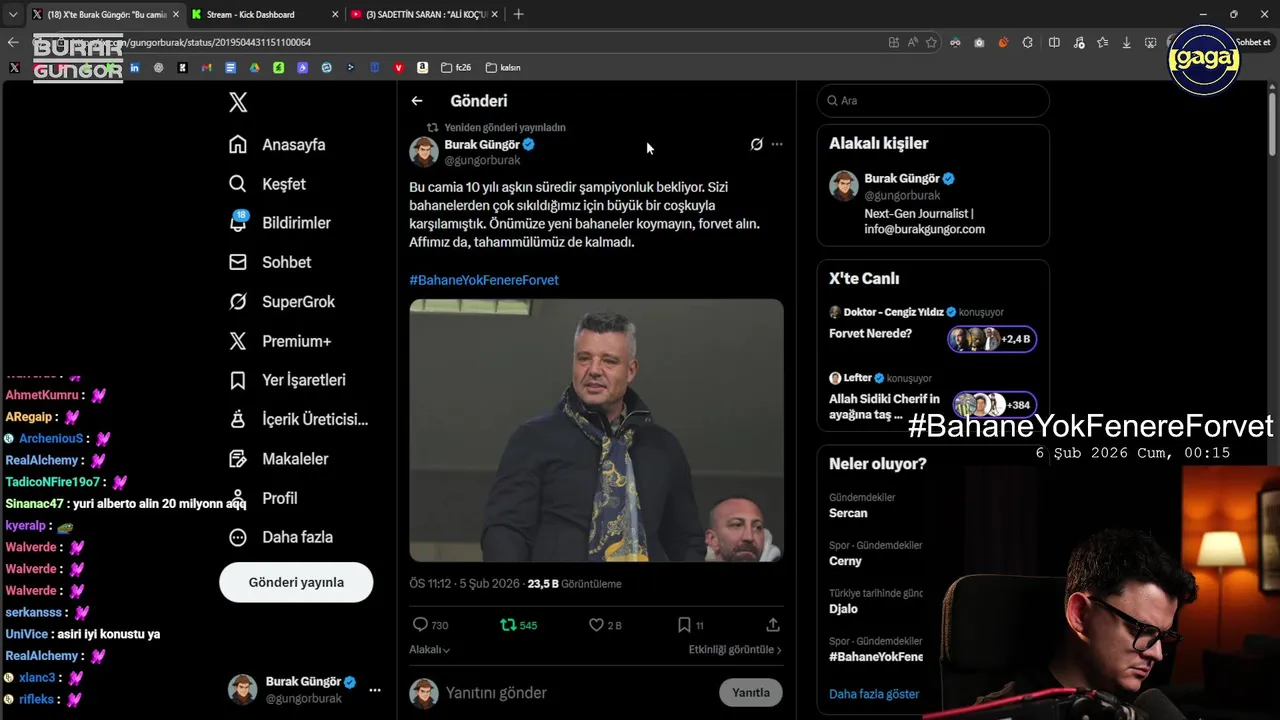
Task: Open Bildirimler with 18 unread badge
Action: [x=279, y=223]
